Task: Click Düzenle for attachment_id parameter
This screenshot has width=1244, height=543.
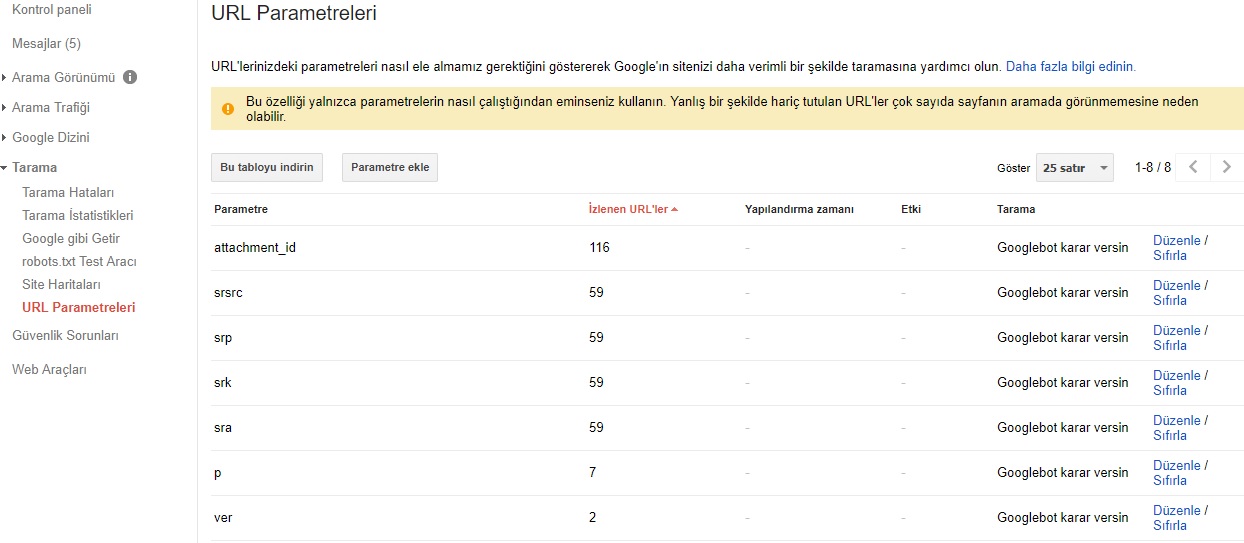Action: pyautogui.click(x=1176, y=240)
